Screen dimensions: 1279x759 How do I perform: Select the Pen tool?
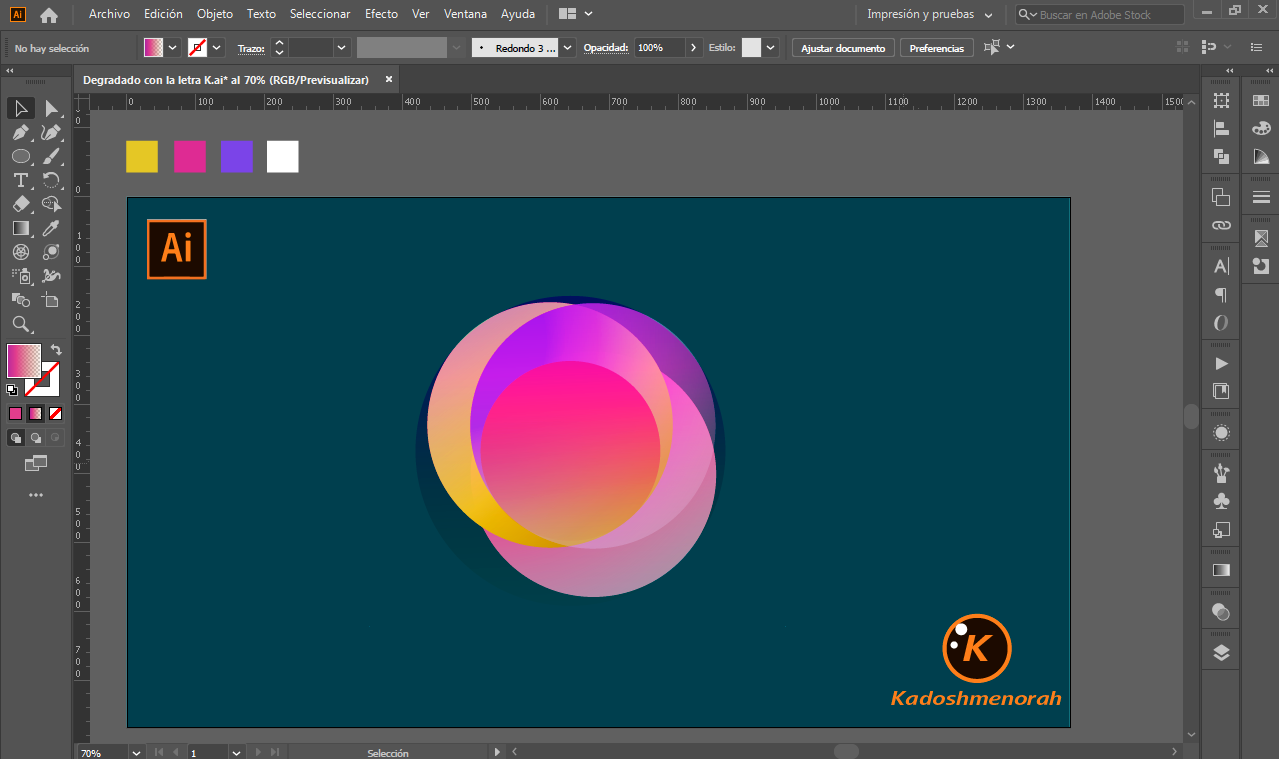point(21,132)
